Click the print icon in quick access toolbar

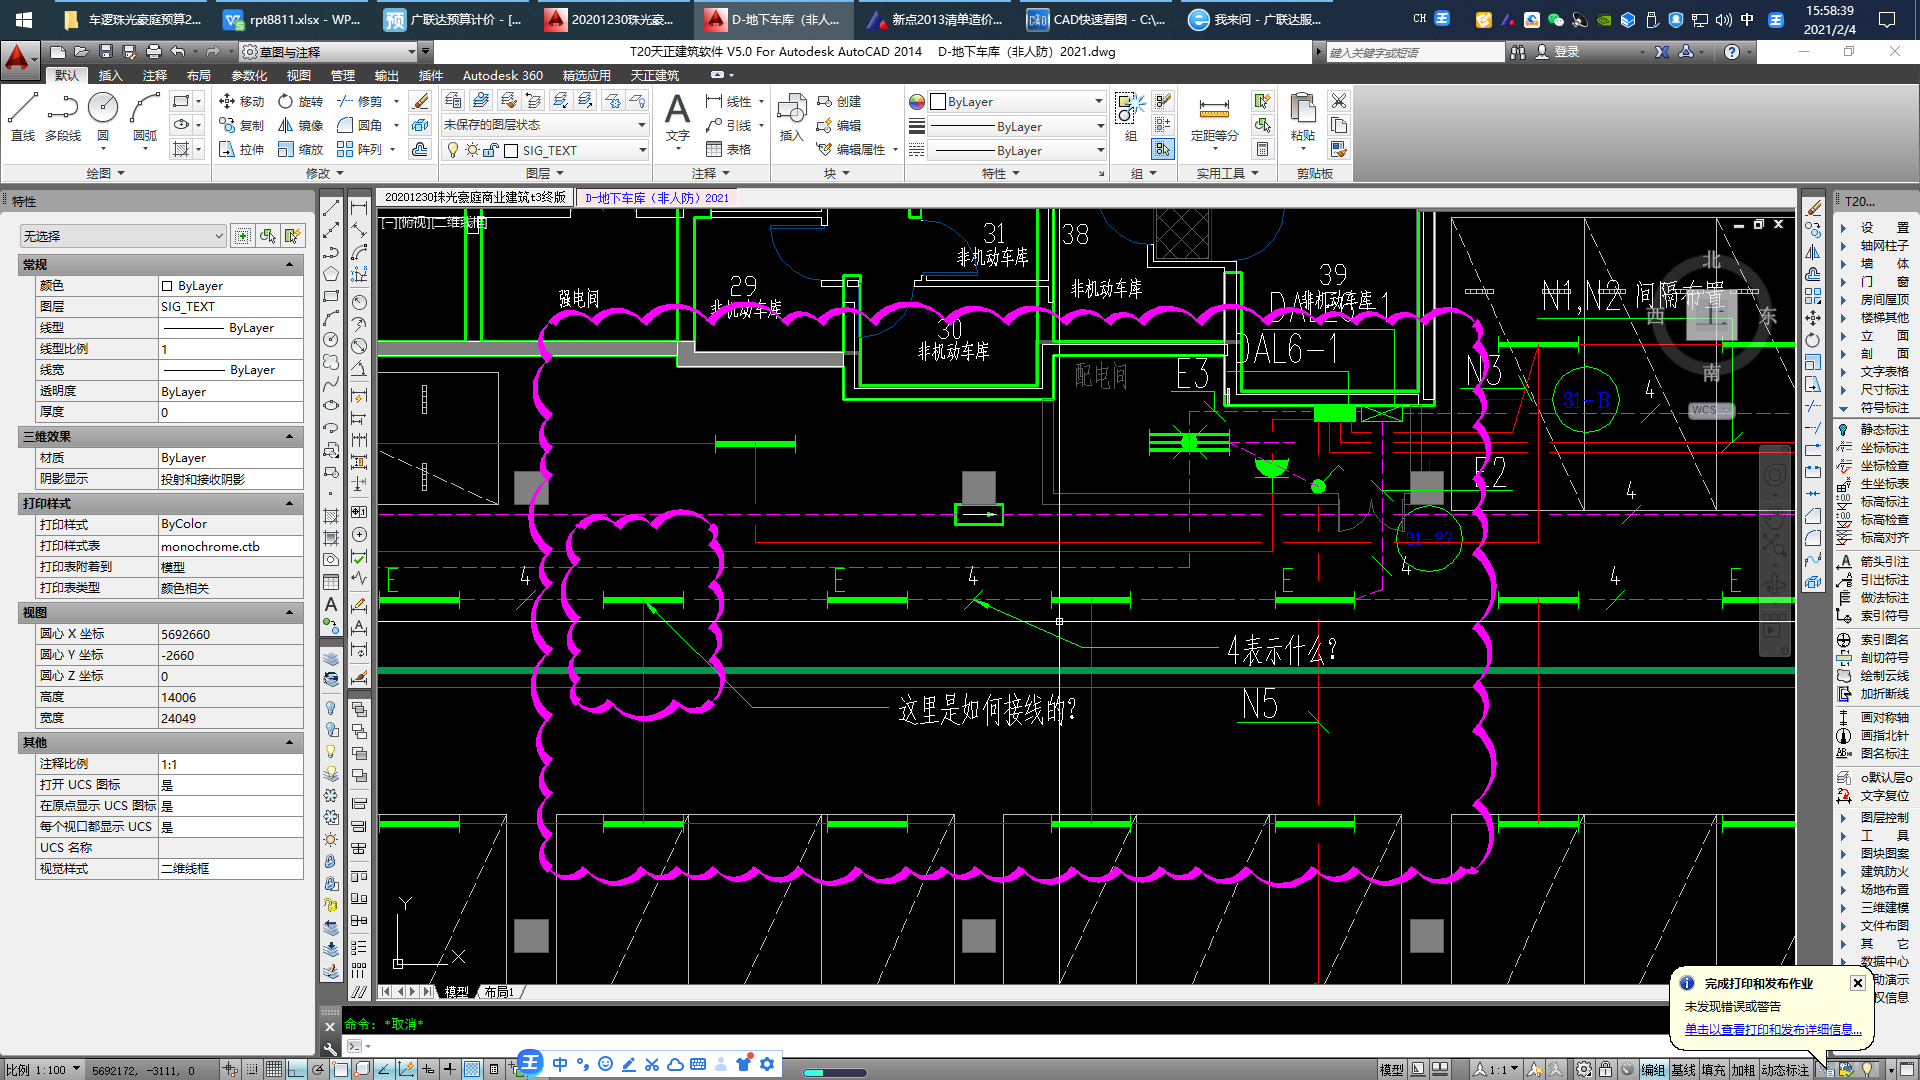point(153,51)
